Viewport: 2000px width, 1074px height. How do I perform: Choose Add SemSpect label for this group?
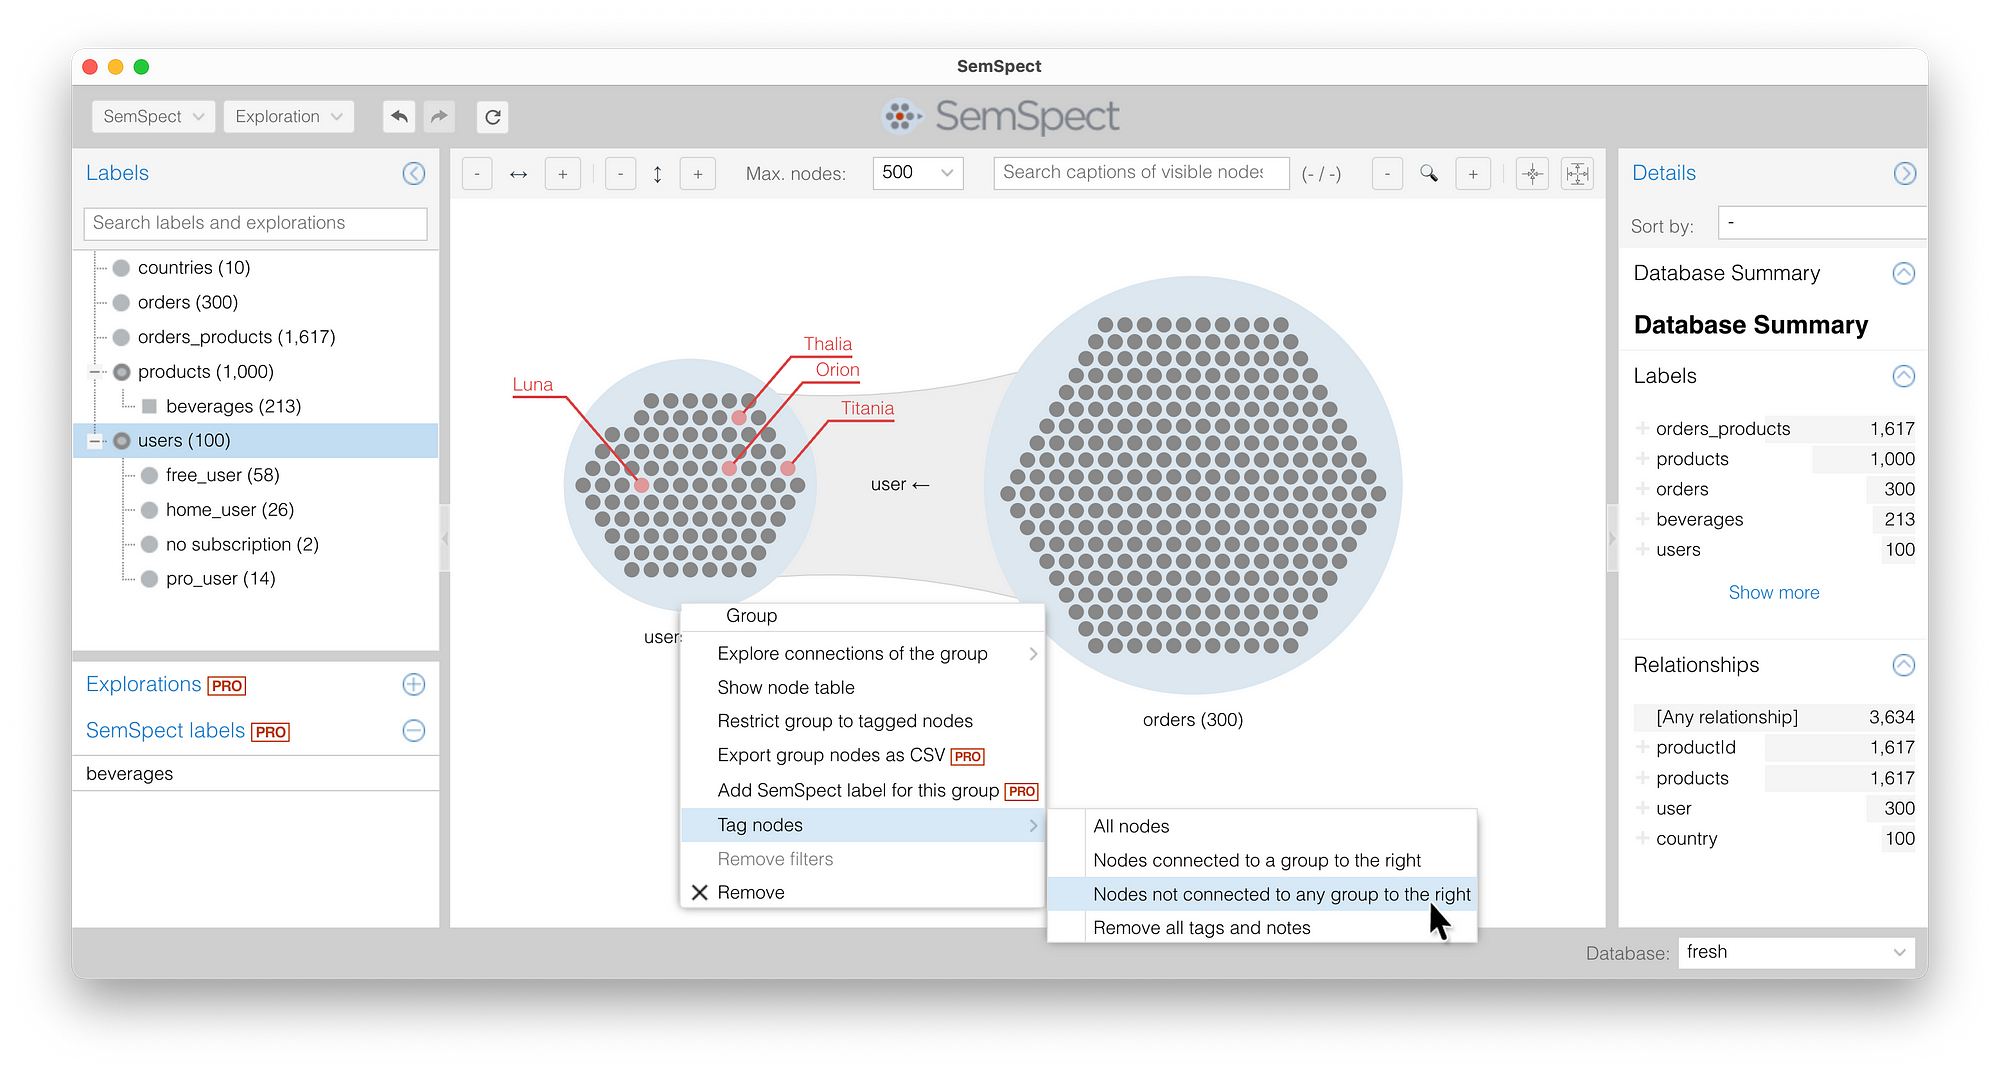click(x=863, y=791)
